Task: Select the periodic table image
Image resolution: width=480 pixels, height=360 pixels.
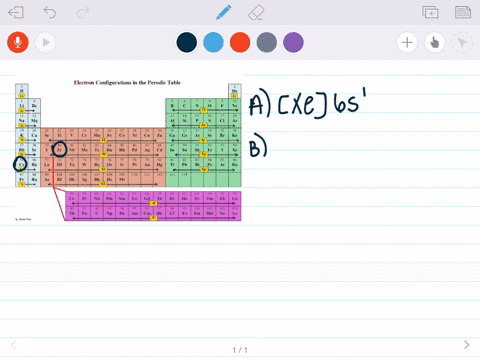Action: tap(128, 149)
